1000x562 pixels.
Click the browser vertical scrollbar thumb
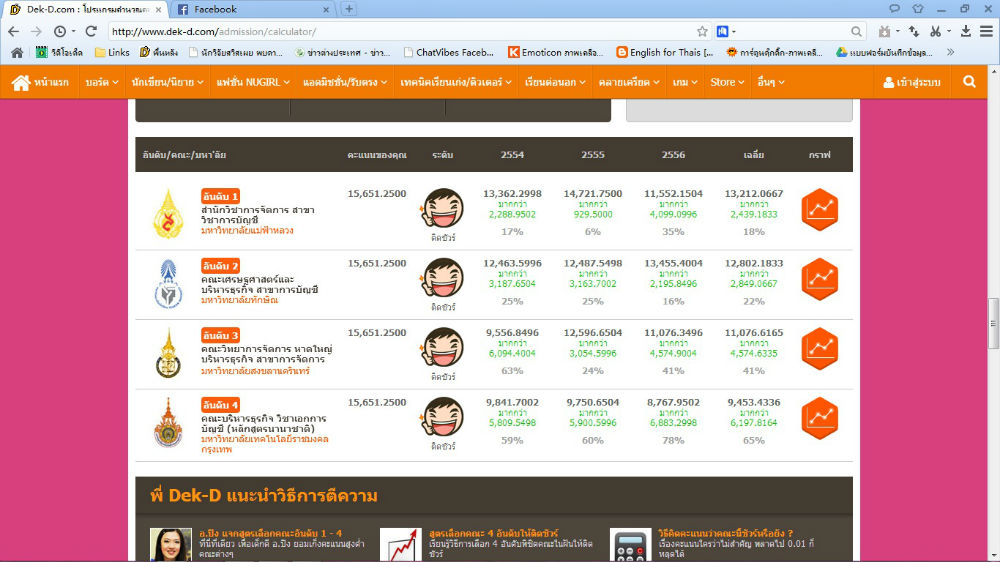993,322
